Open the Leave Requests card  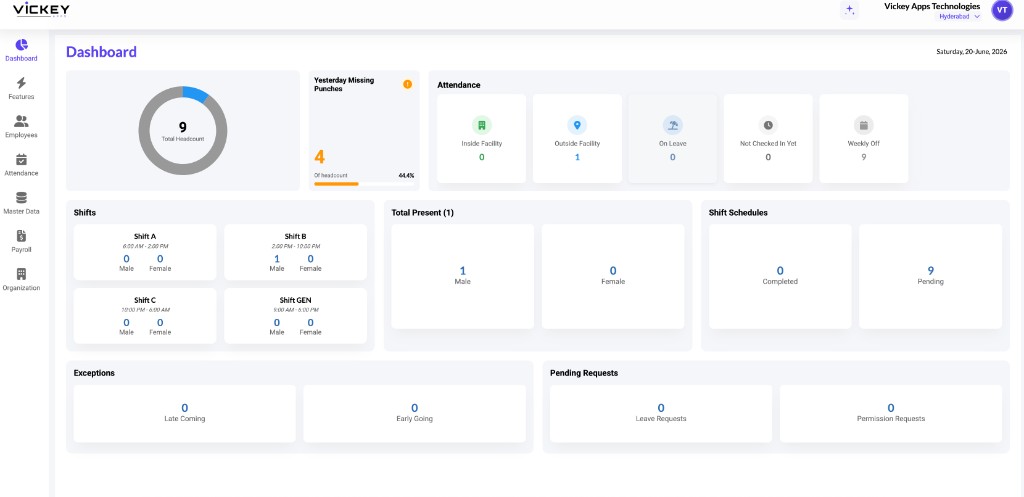pyautogui.click(x=661, y=413)
